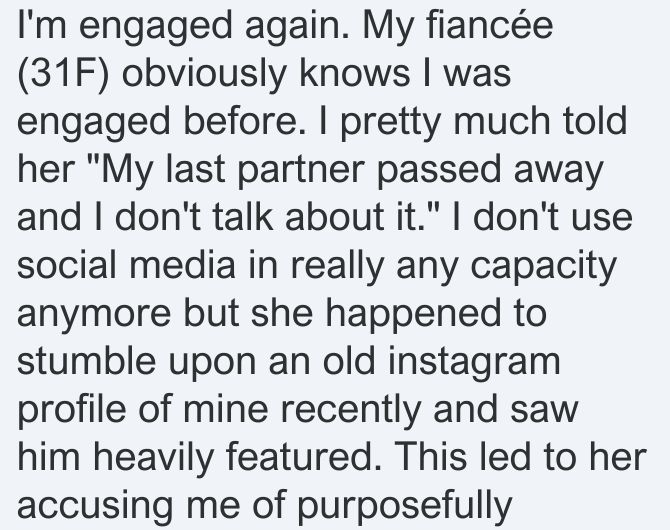Click the word "anymore"
670x530 pixels.
[x=94, y=315]
